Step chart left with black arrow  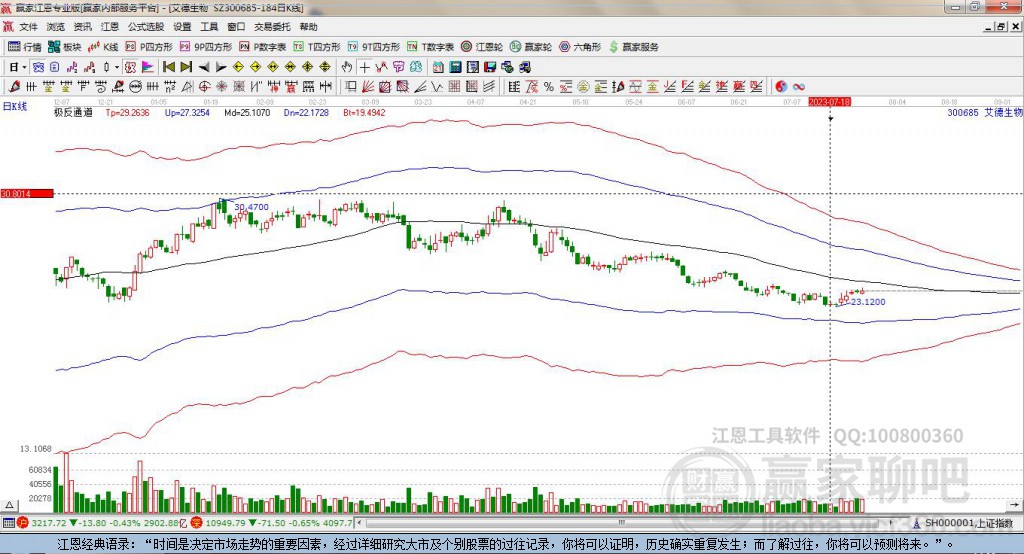point(204,67)
